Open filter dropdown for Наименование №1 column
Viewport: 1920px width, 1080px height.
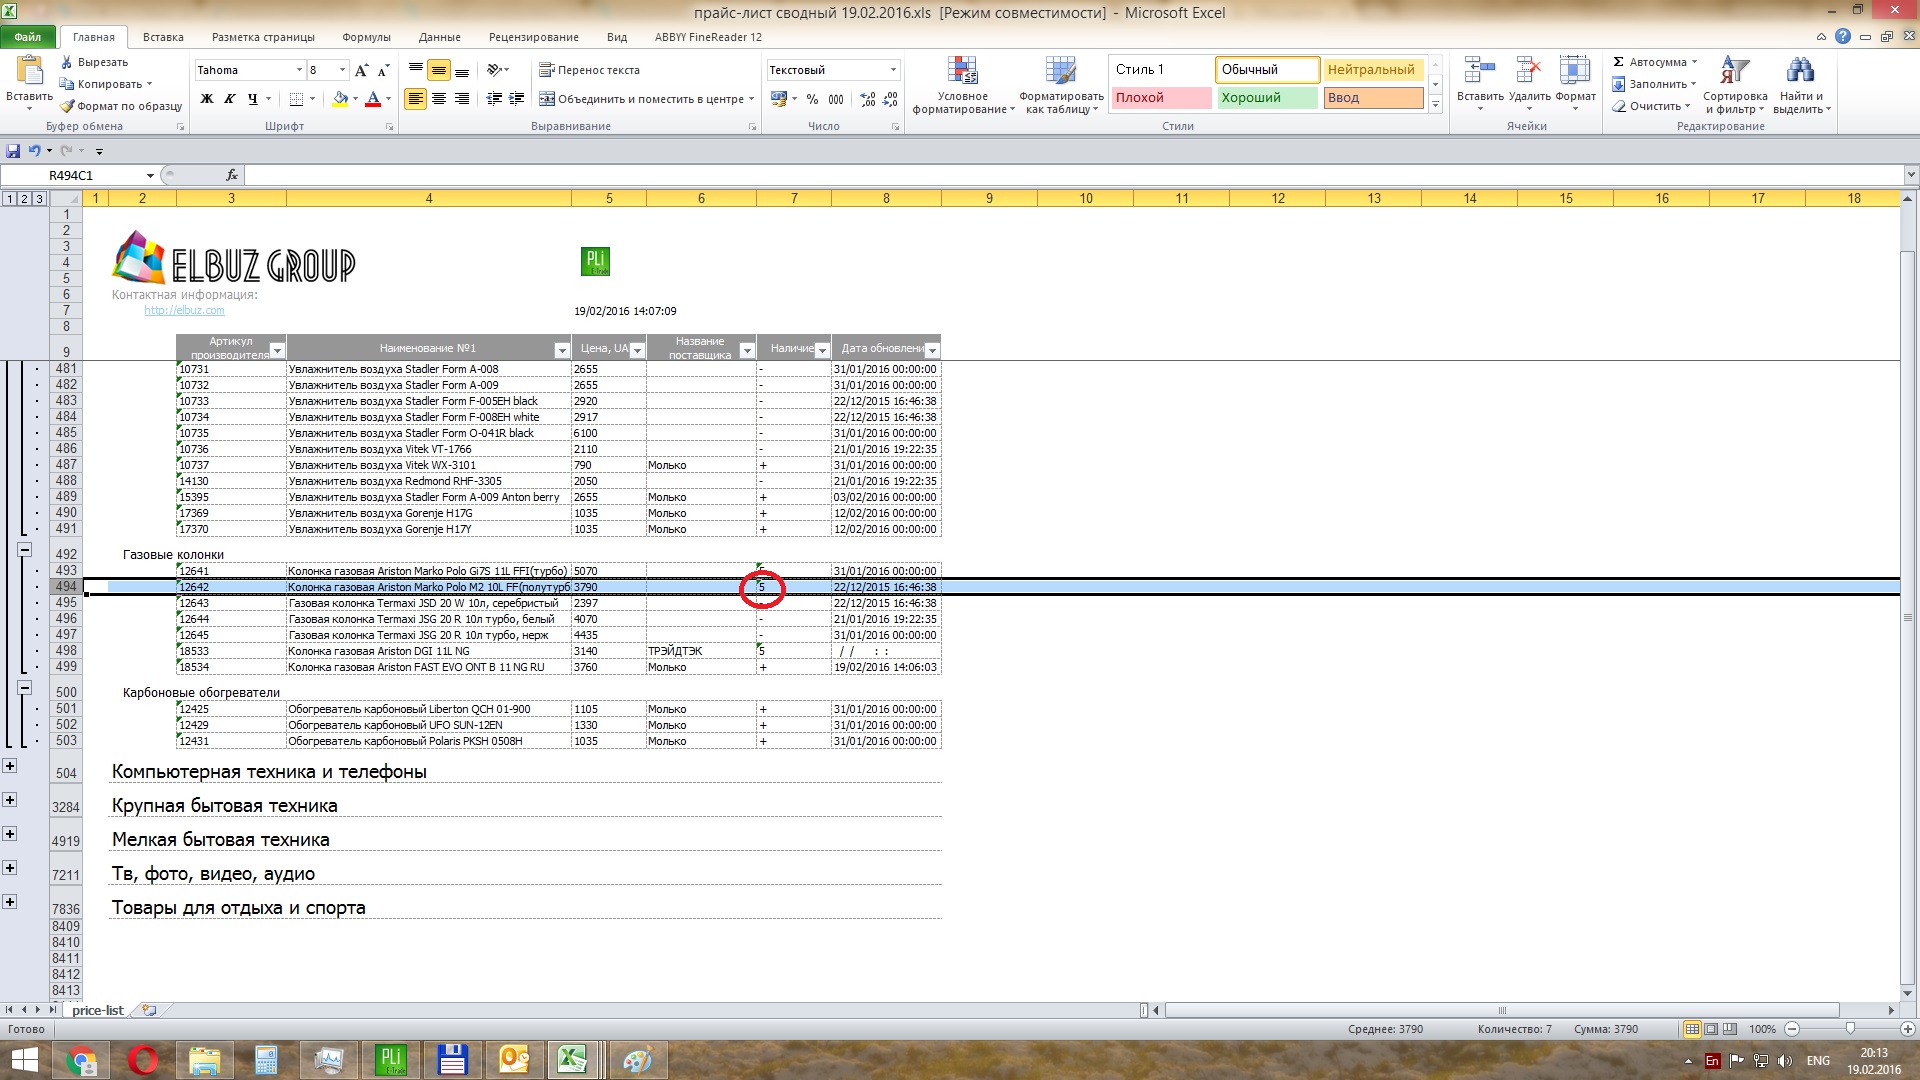pos(562,350)
